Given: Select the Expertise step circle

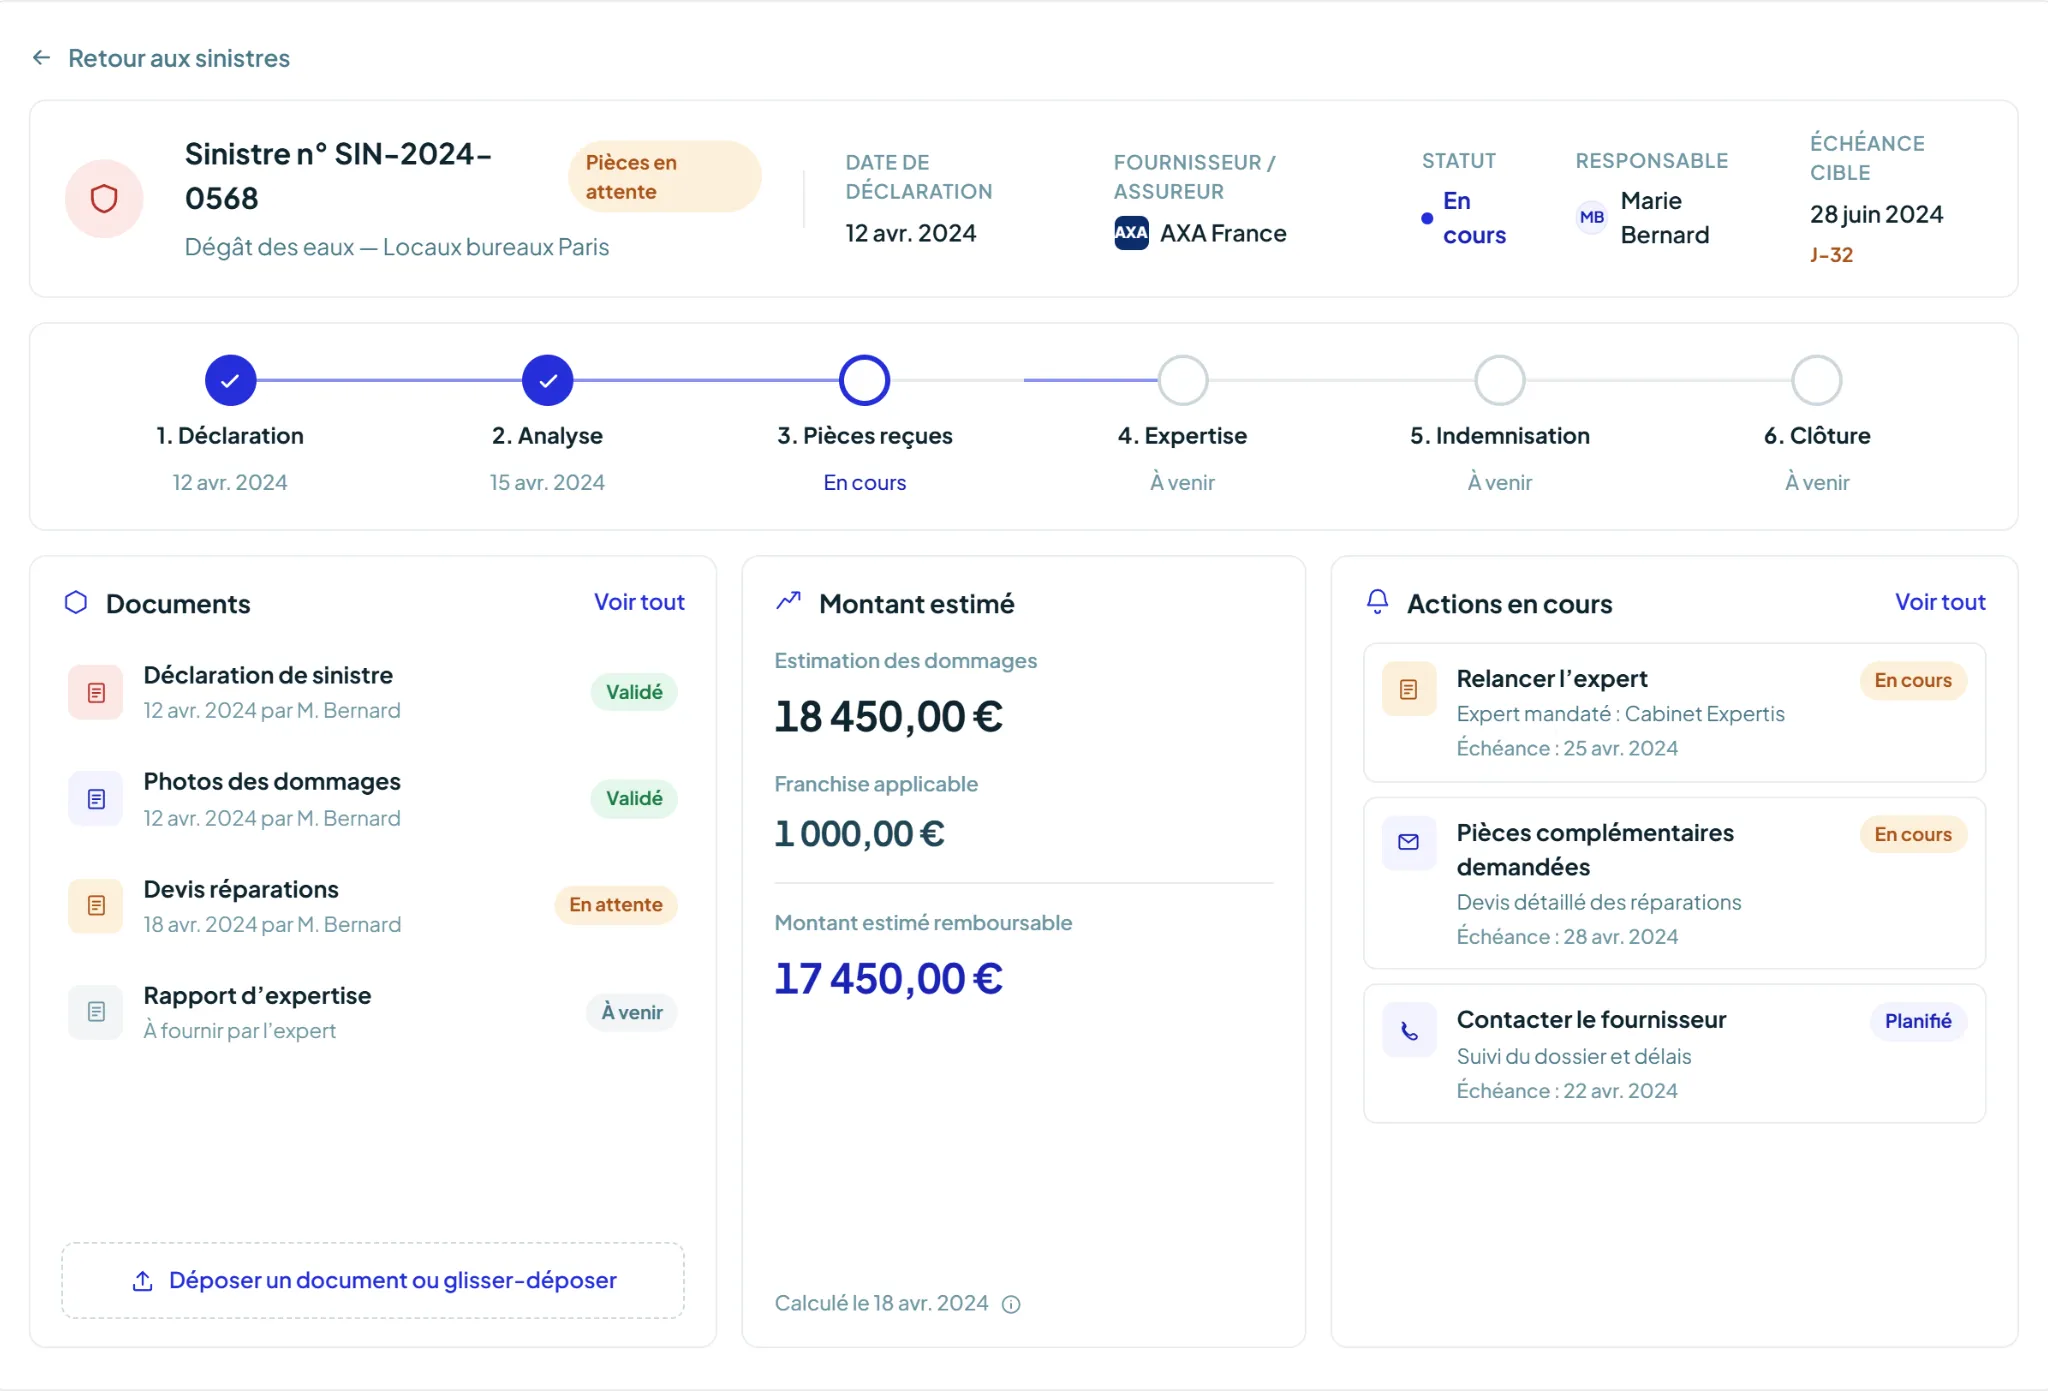Looking at the screenshot, I should pyautogui.click(x=1183, y=380).
